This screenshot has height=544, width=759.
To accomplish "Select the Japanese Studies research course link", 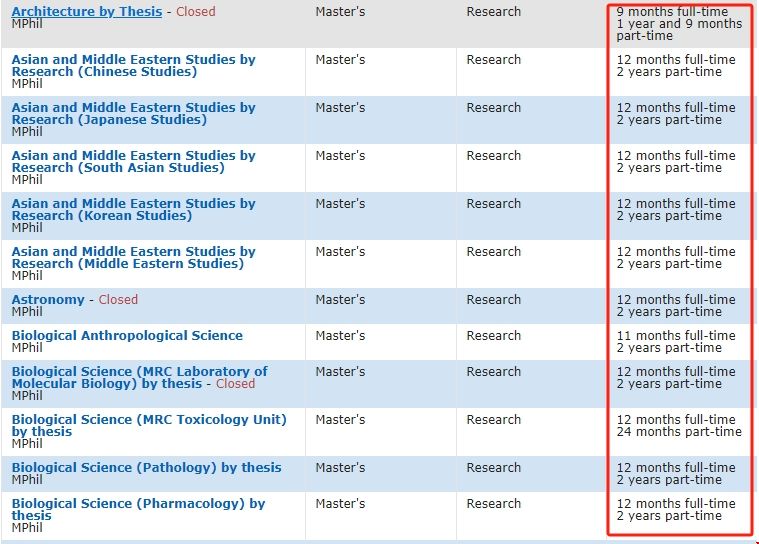I will (x=133, y=114).
